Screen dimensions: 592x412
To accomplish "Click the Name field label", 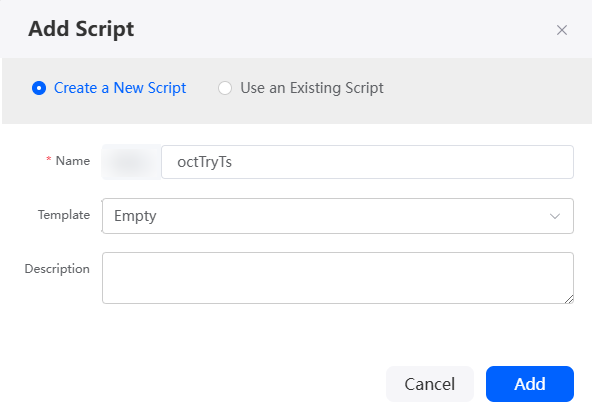I will pos(73,161).
